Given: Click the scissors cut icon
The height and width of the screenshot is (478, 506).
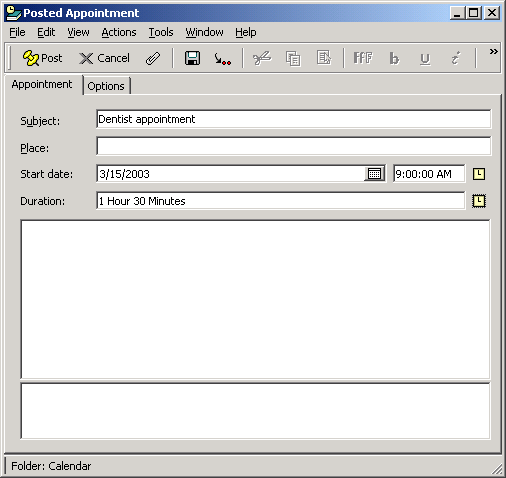Looking at the screenshot, I should (262, 58).
